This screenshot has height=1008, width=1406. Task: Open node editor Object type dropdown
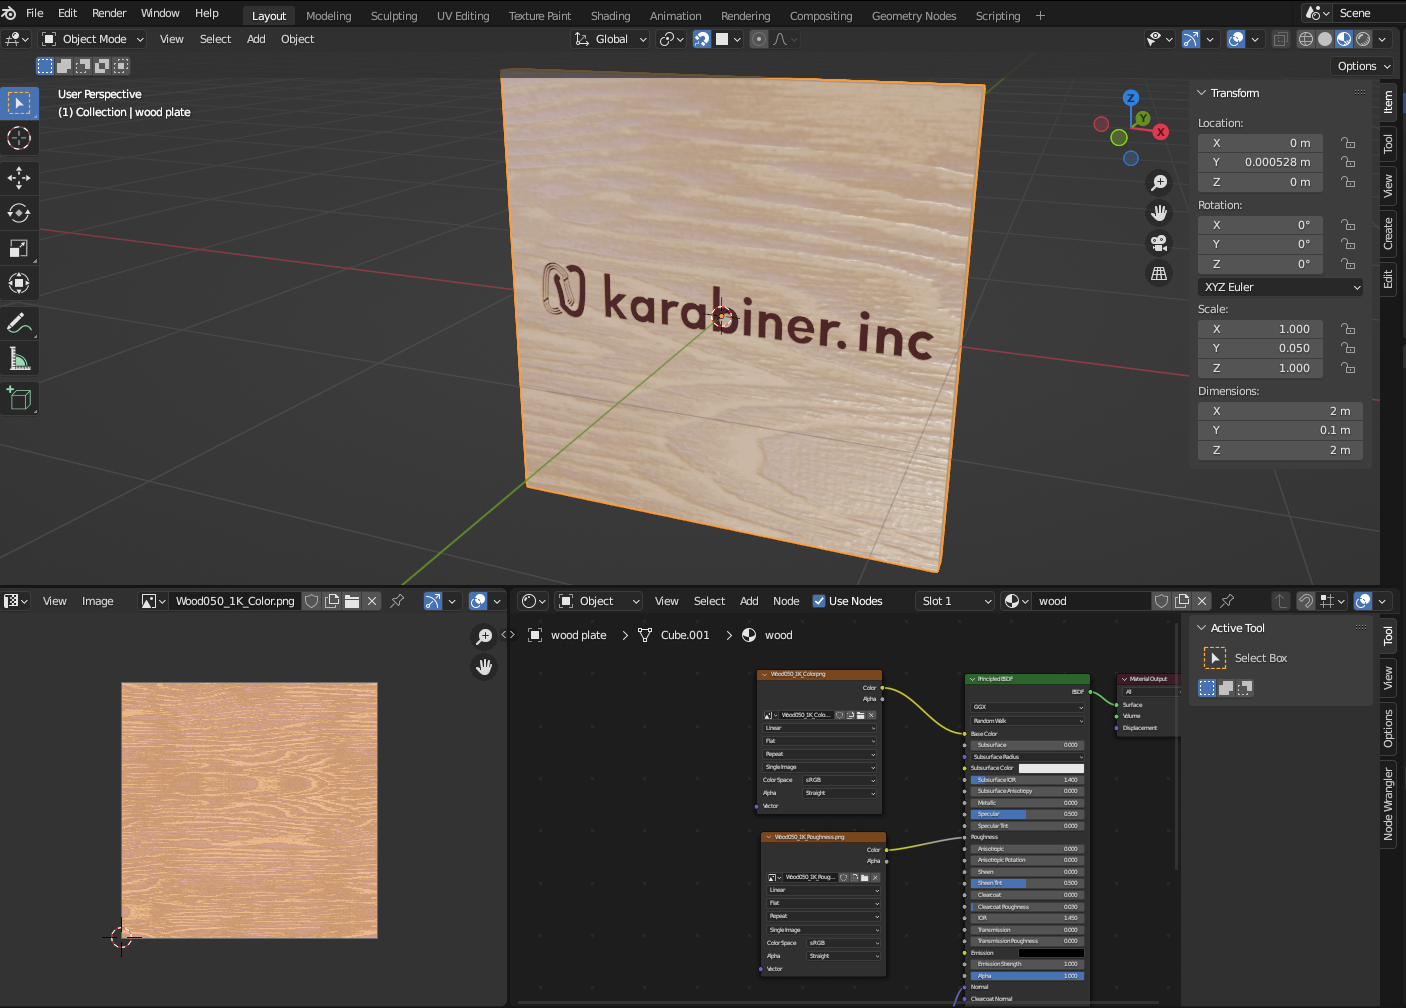pos(598,601)
